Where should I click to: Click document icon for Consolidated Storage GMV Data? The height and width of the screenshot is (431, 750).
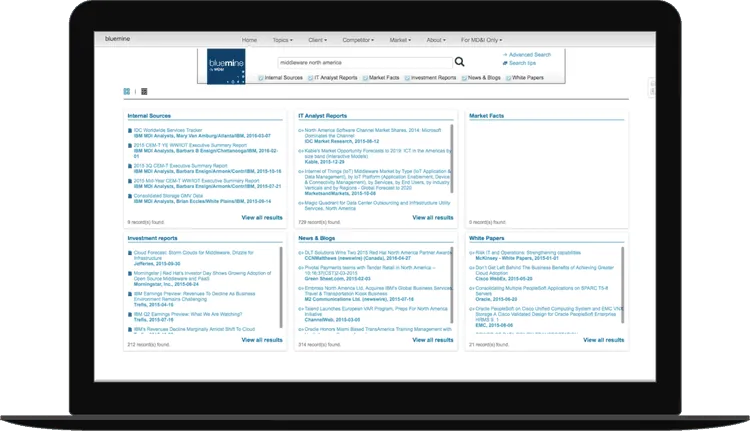(130, 196)
